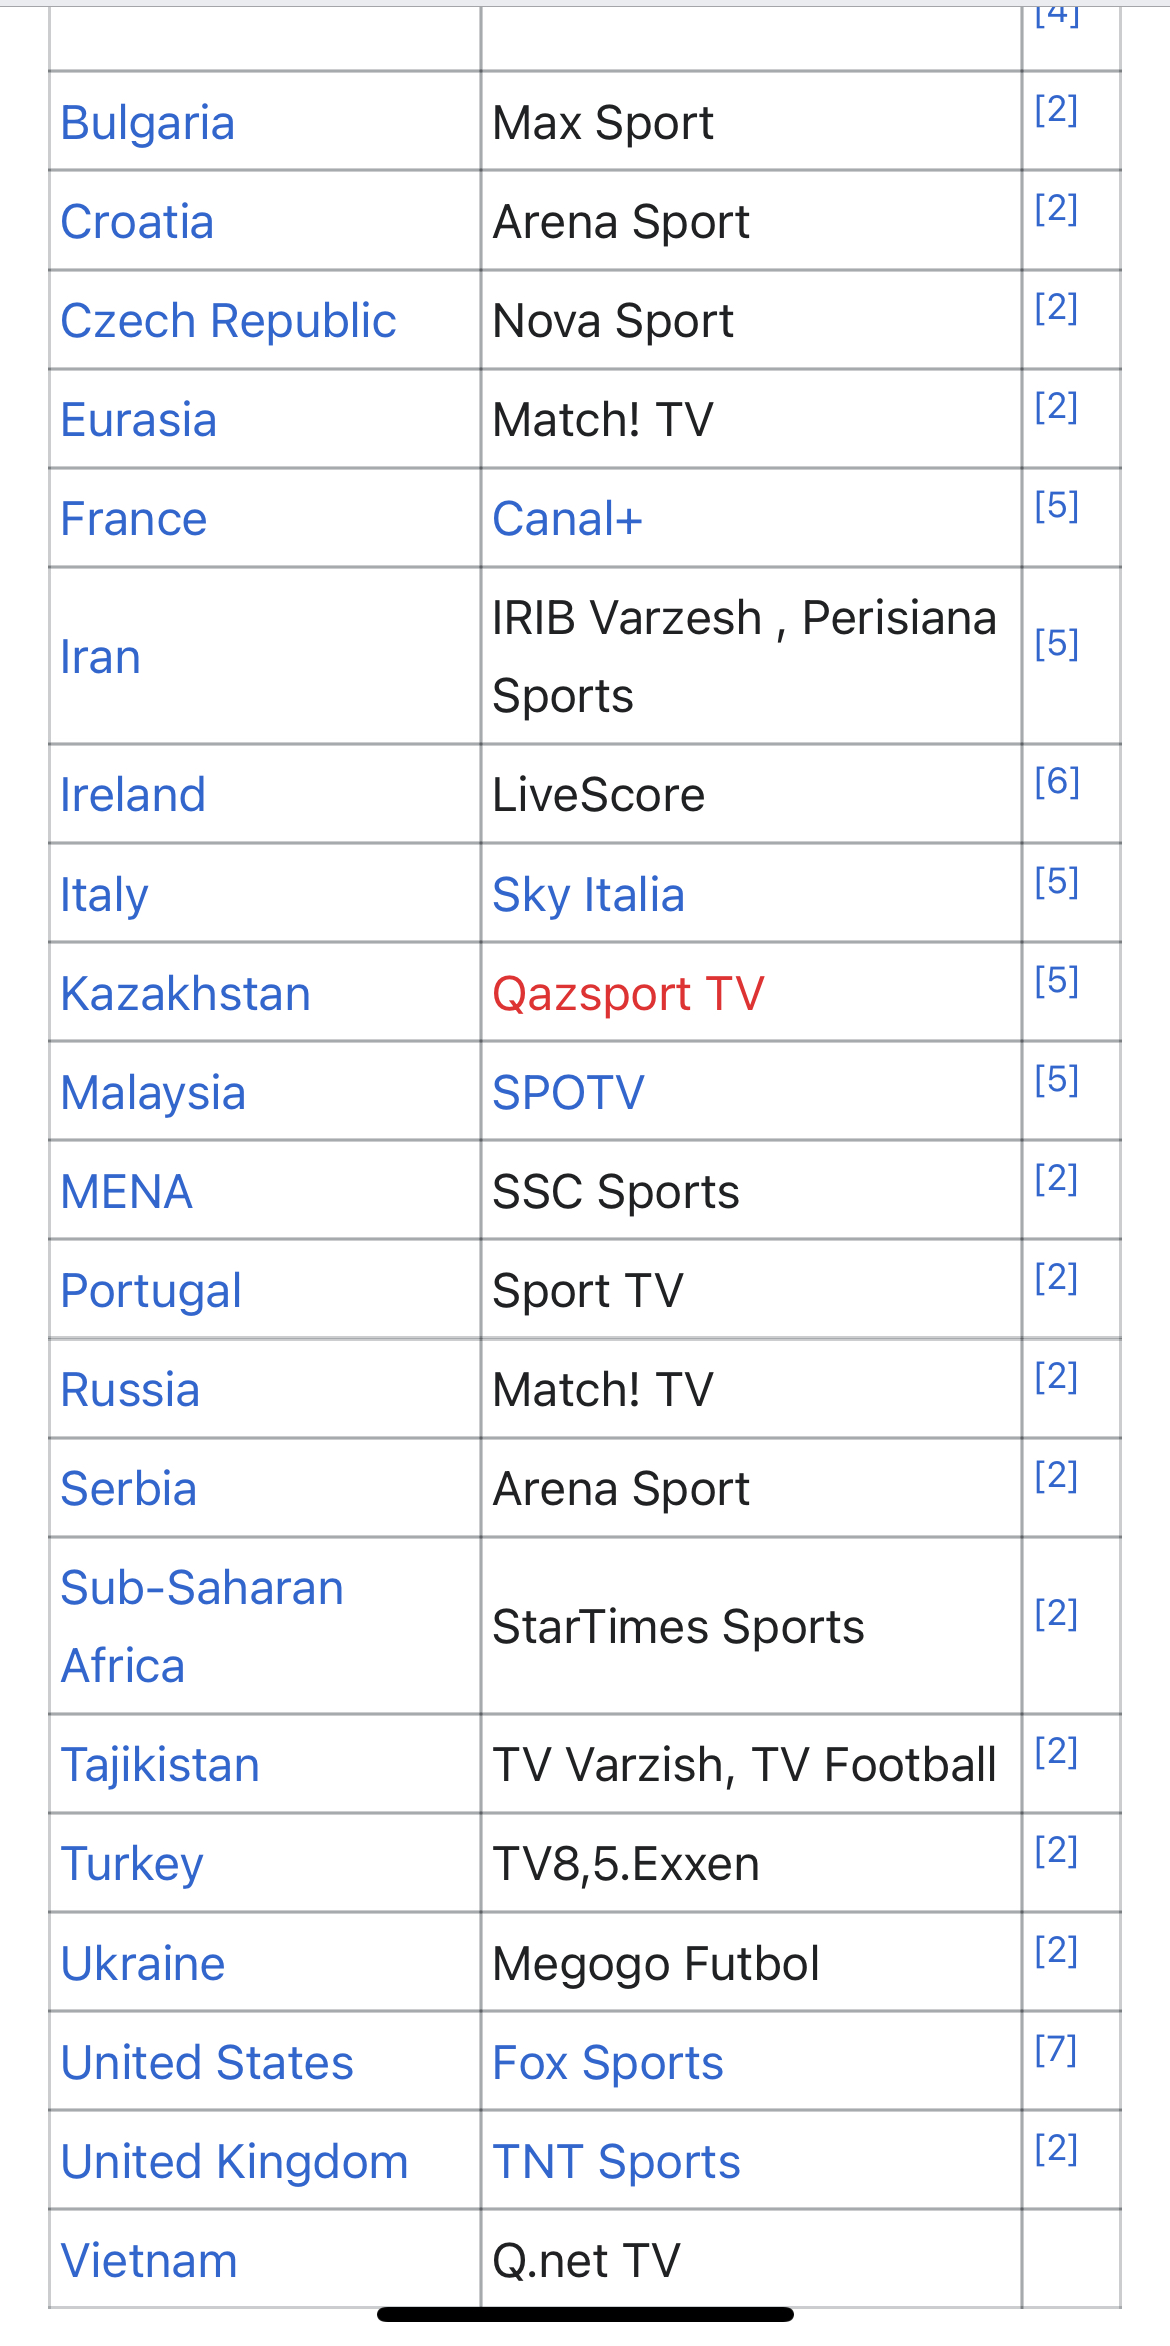
Task: Open the Tajikistan country link
Action: pyautogui.click(x=160, y=1765)
